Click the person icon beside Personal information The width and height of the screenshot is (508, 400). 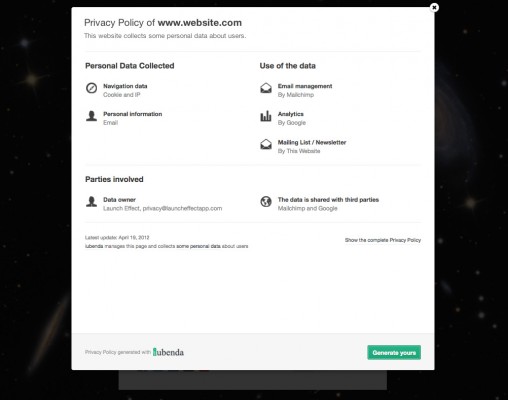(91, 116)
